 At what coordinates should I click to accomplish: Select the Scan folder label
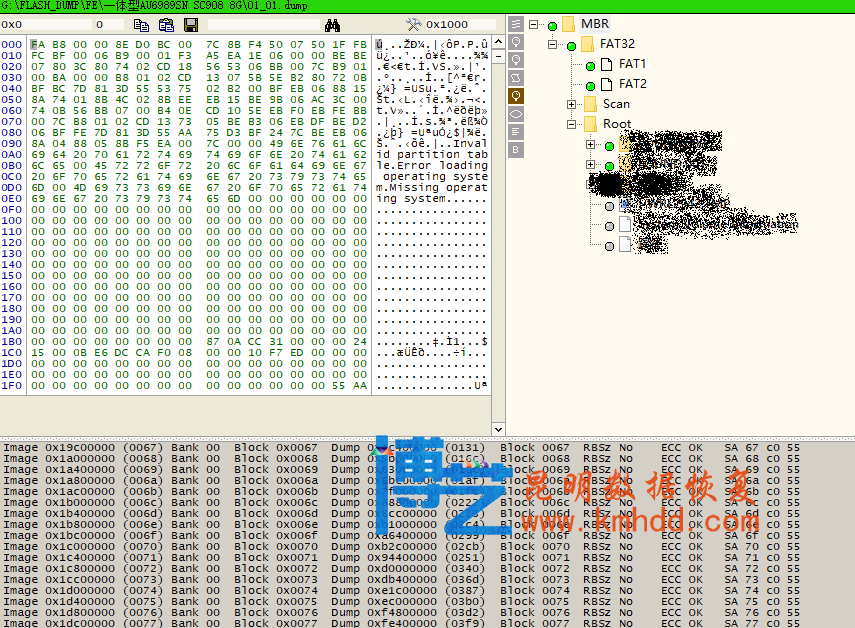(616, 104)
